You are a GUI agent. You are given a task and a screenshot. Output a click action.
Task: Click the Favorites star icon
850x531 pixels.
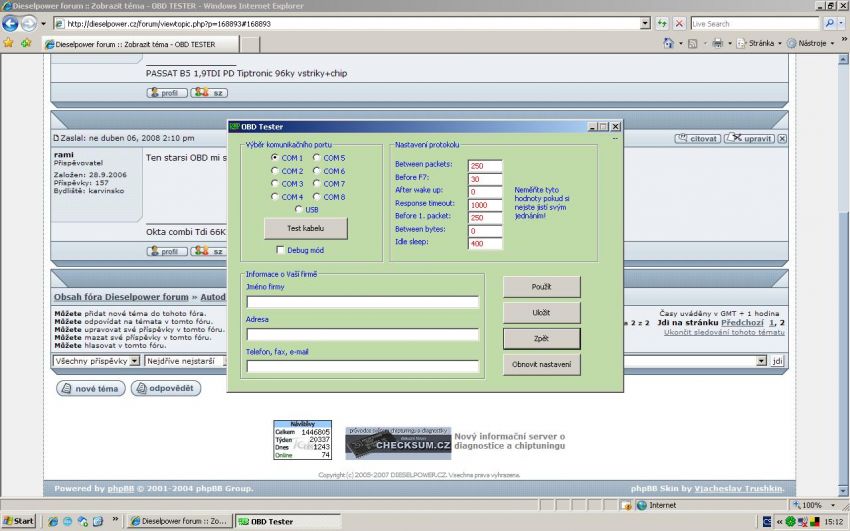pos(9,43)
